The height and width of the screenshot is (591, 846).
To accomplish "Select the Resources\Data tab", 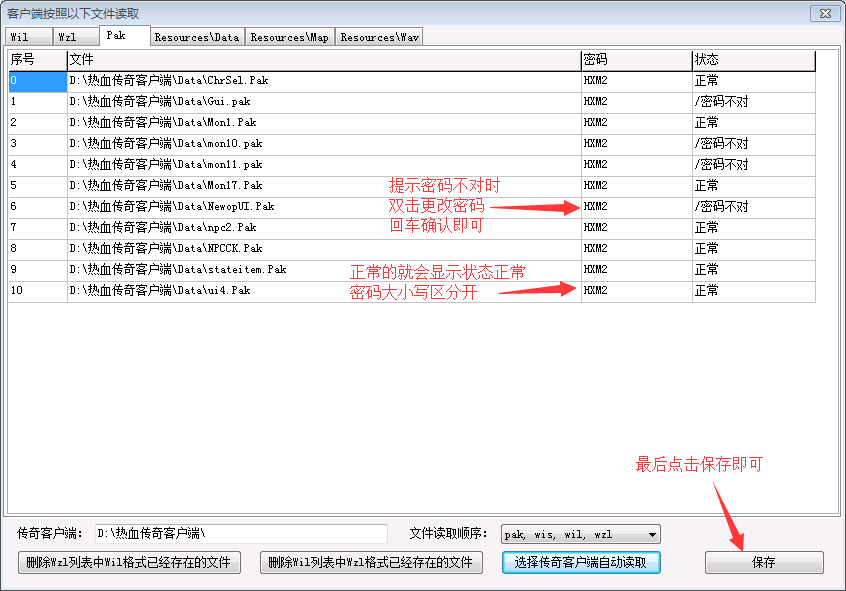I will [x=196, y=37].
